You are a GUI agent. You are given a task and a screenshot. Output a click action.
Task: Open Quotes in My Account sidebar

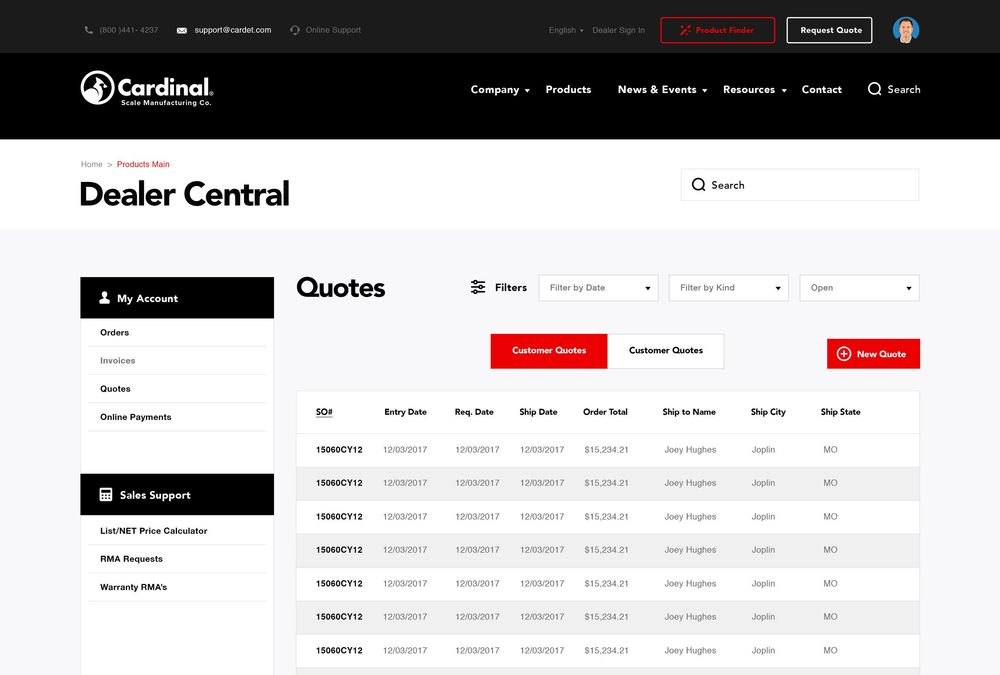coord(115,389)
